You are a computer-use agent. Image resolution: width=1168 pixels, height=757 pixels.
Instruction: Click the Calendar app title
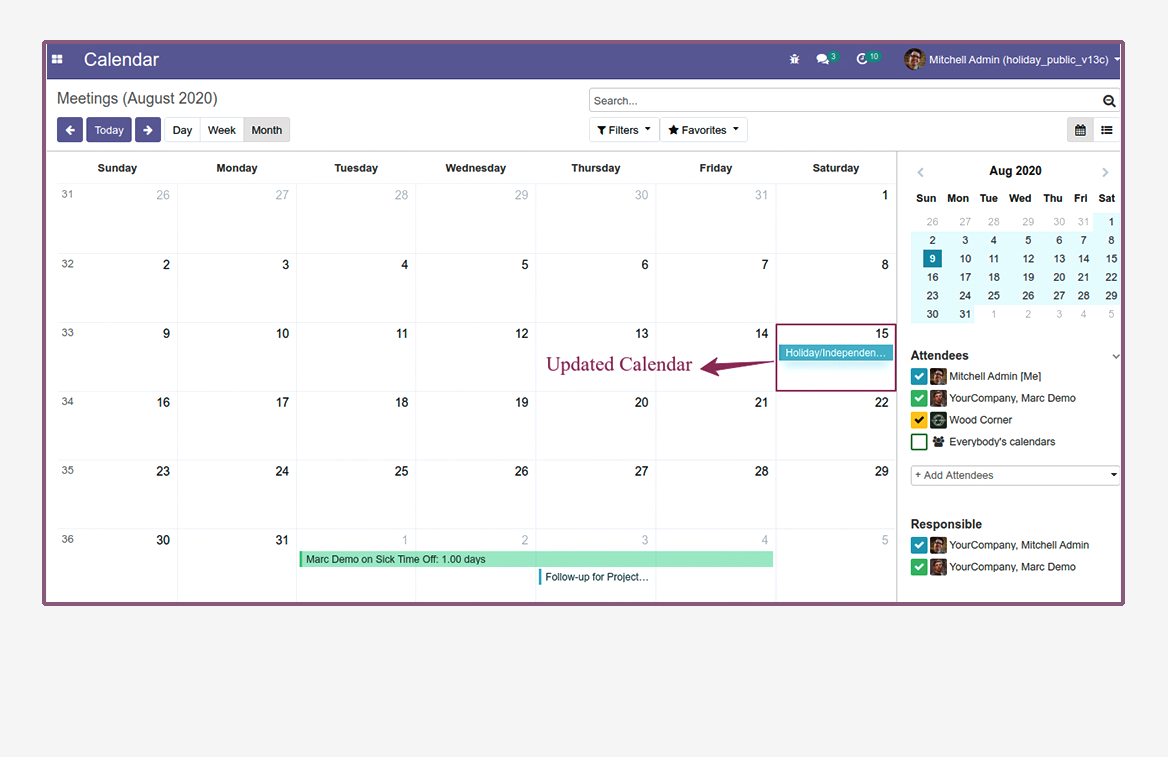coord(121,60)
